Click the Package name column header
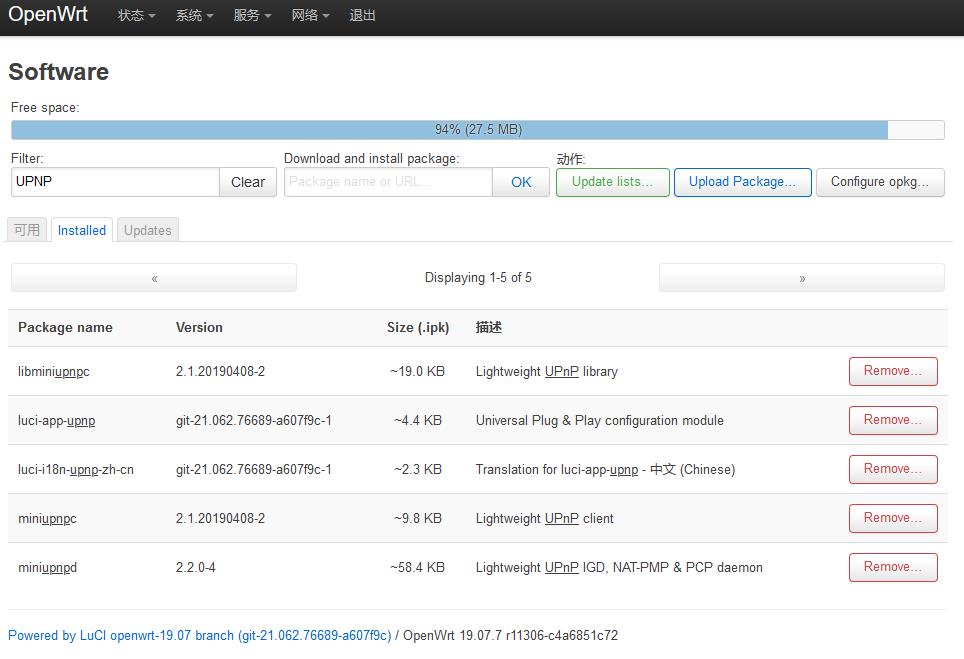This screenshot has height=659, width=964. tap(65, 327)
